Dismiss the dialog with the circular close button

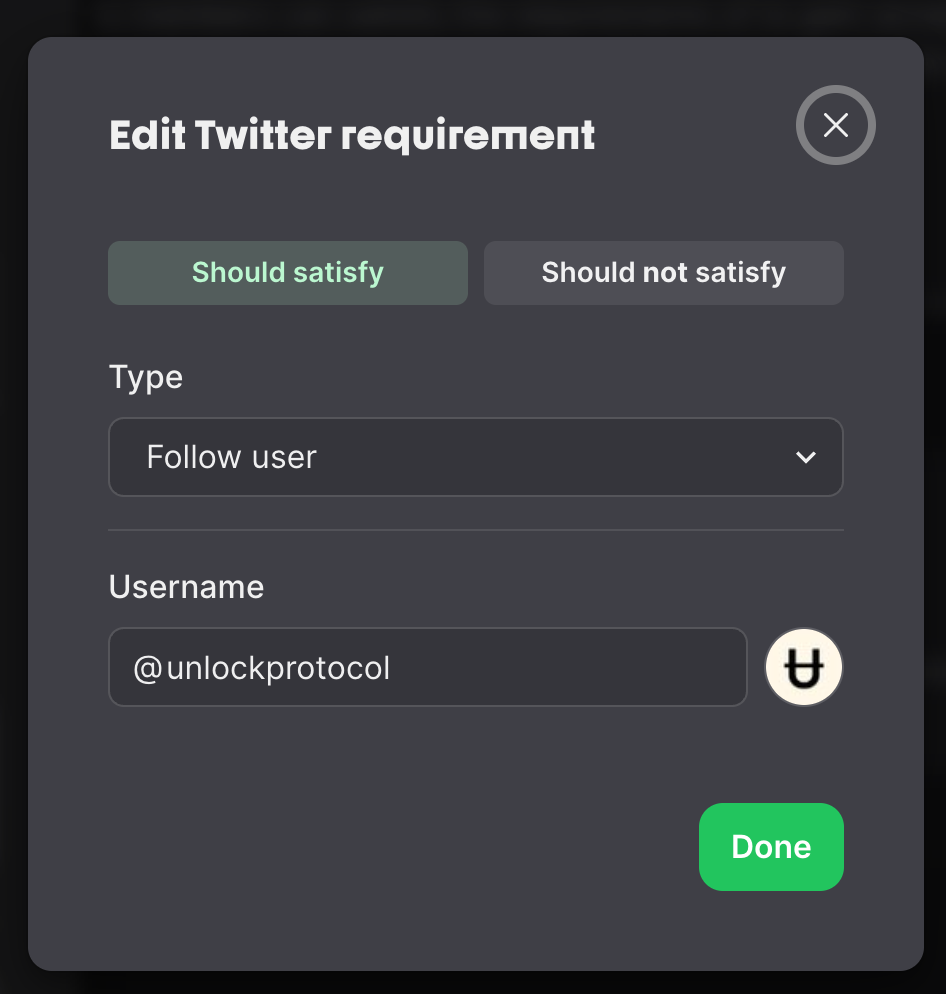click(x=836, y=125)
